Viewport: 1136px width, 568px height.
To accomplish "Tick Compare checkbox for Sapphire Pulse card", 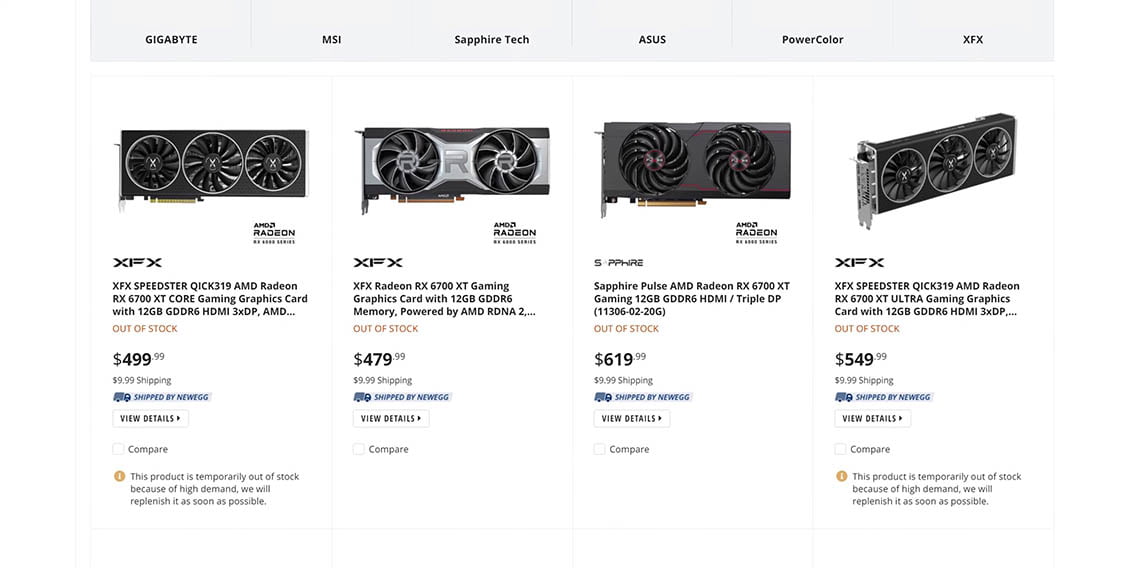I will tap(599, 449).
